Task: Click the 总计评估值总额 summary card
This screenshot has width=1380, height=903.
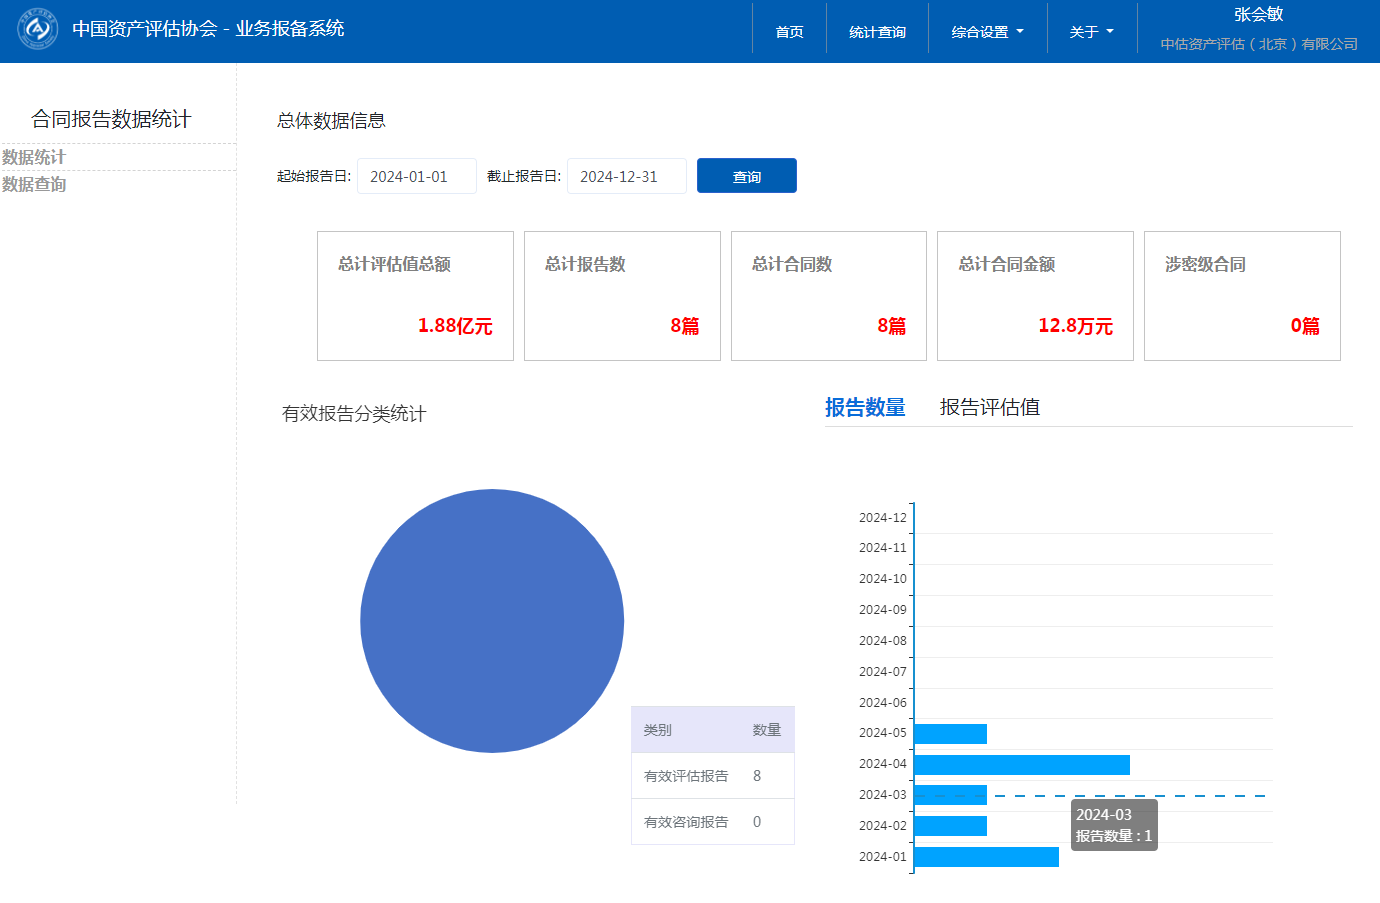Action: pos(415,296)
